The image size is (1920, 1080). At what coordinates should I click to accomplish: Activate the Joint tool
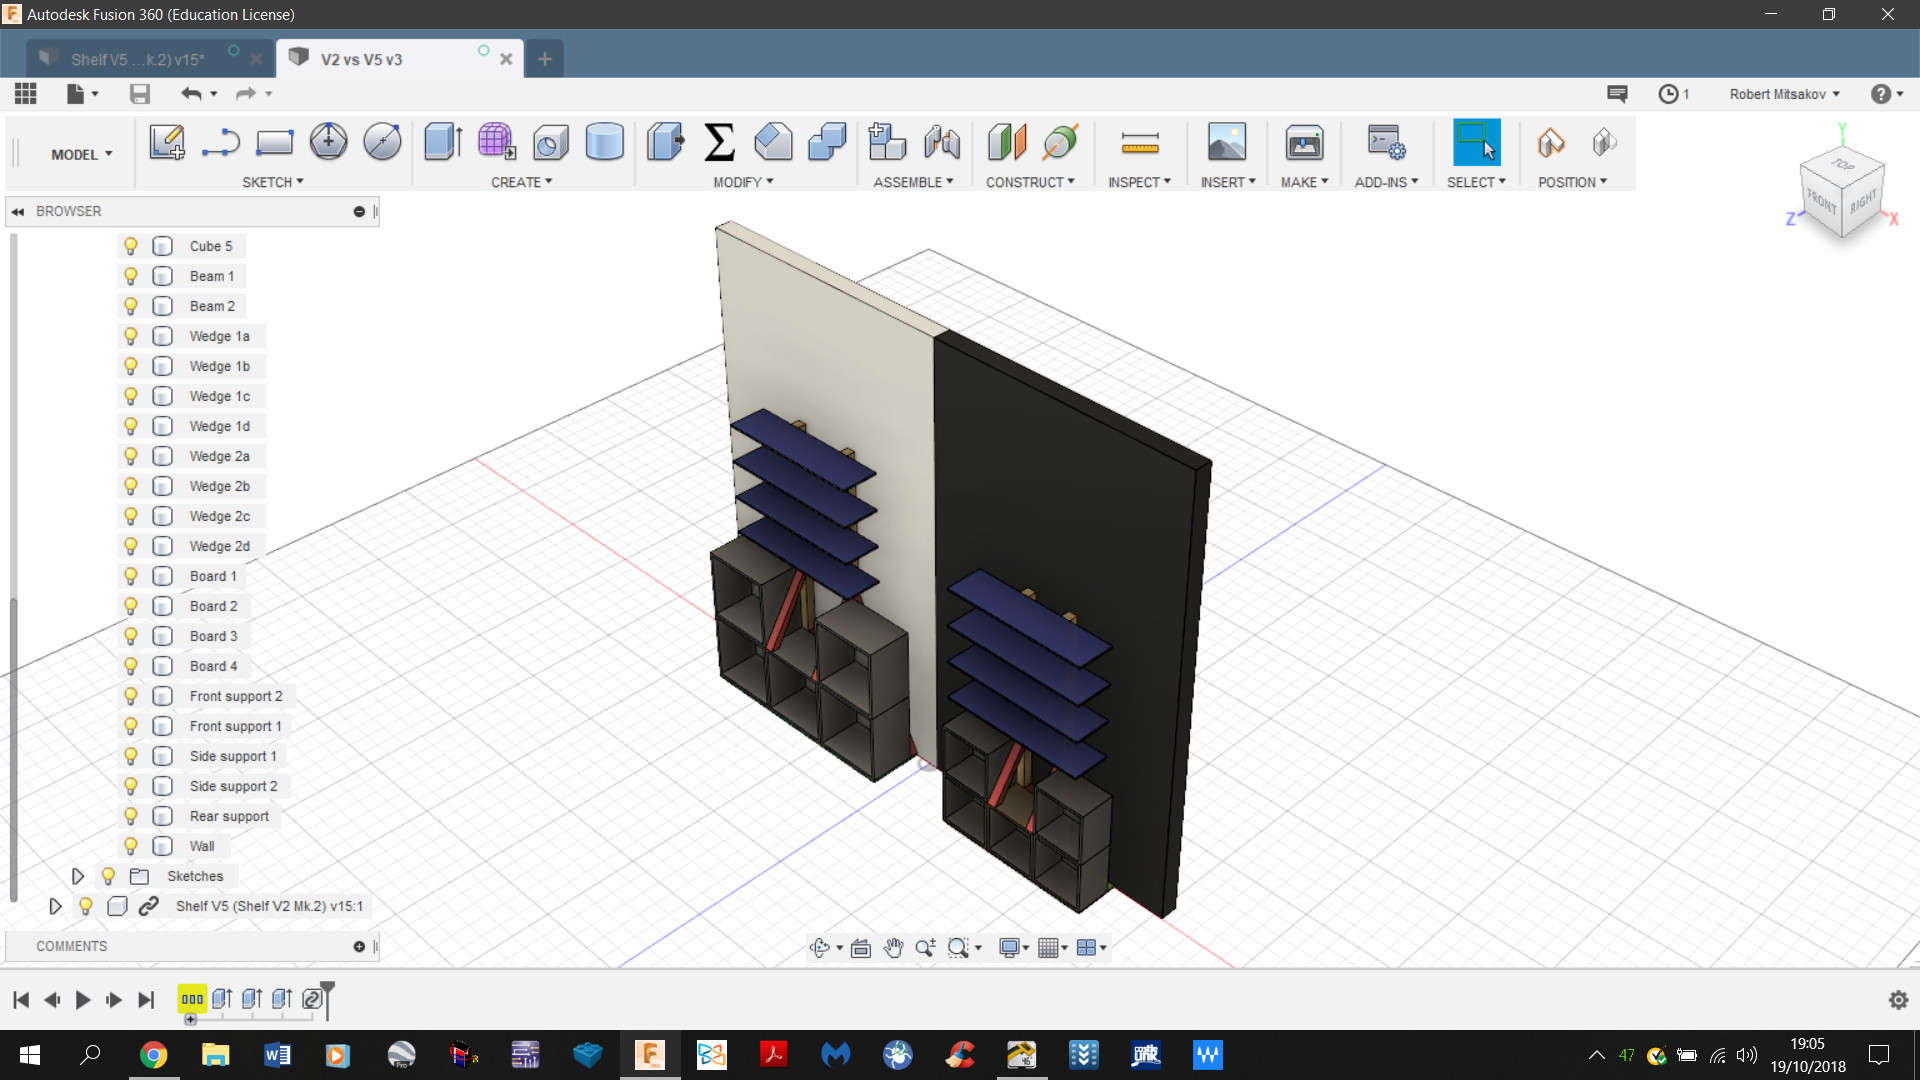pos(941,143)
